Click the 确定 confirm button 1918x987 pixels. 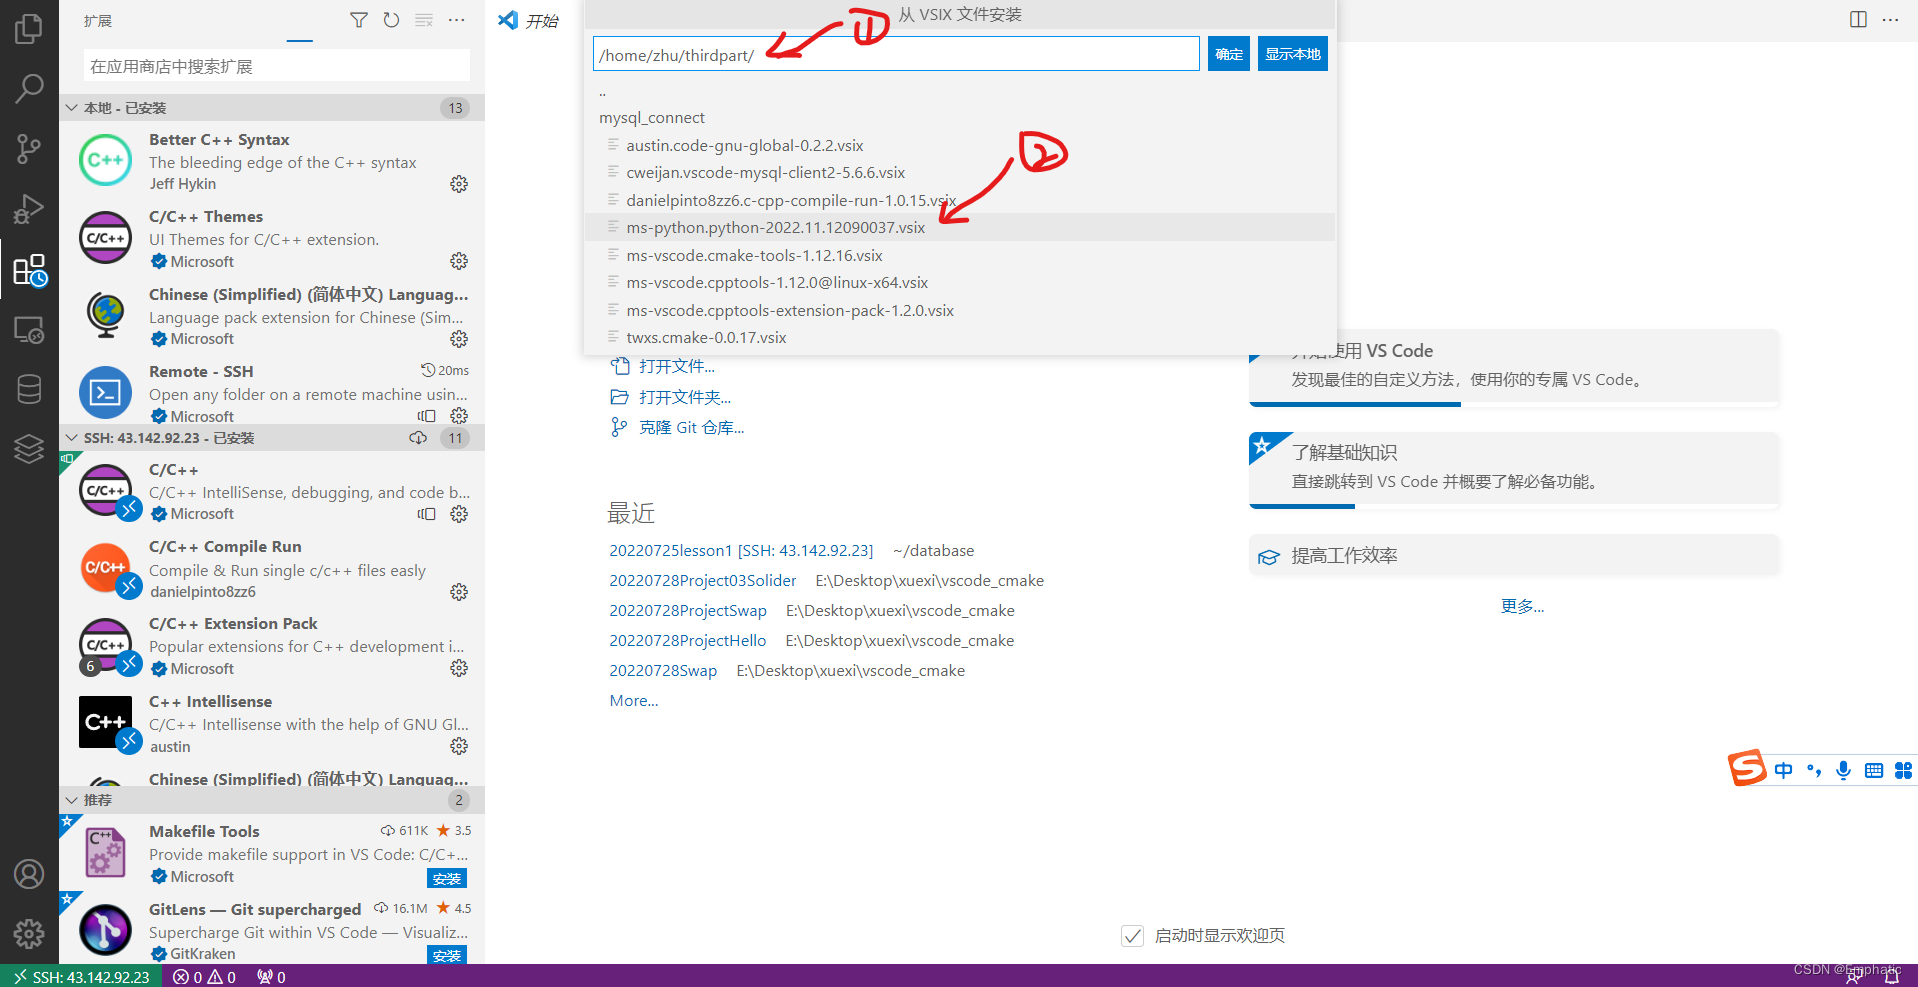[1229, 54]
